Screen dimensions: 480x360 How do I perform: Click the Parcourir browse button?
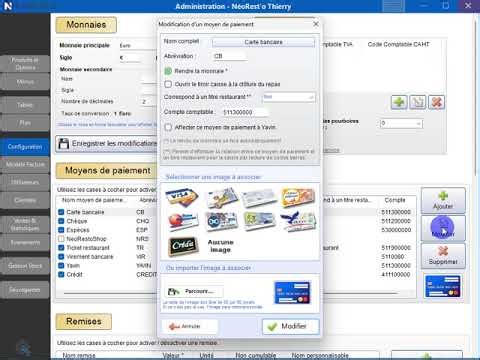[194, 291]
